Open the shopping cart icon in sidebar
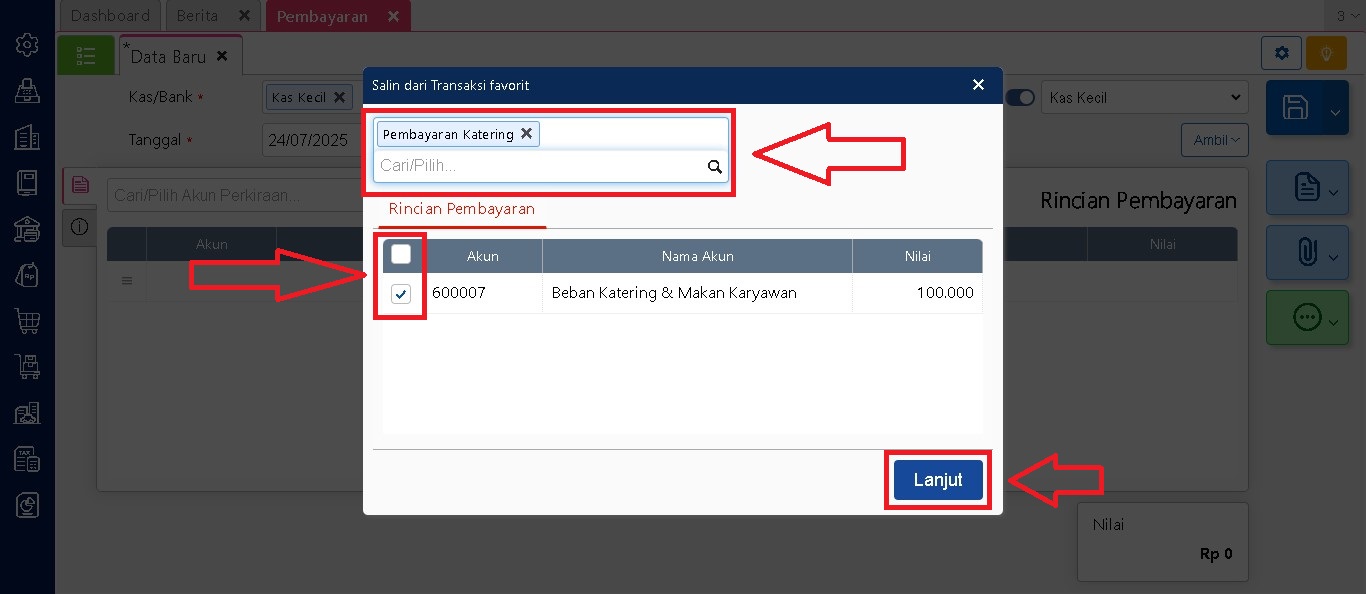Image resolution: width=1366 pixels, height=594 pixels. click(27, 321)
